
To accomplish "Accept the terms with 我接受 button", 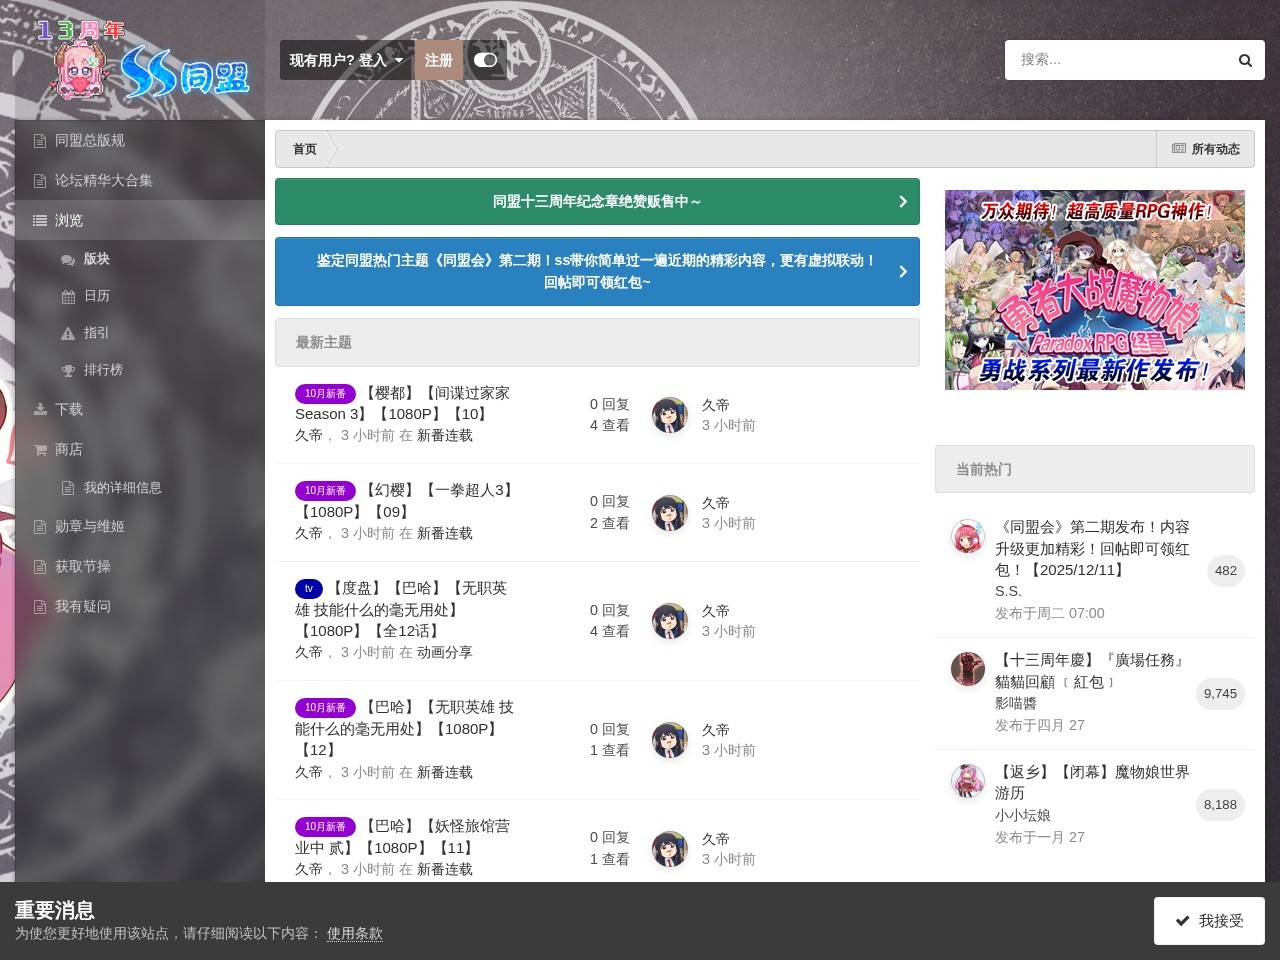I will 1209,921.
